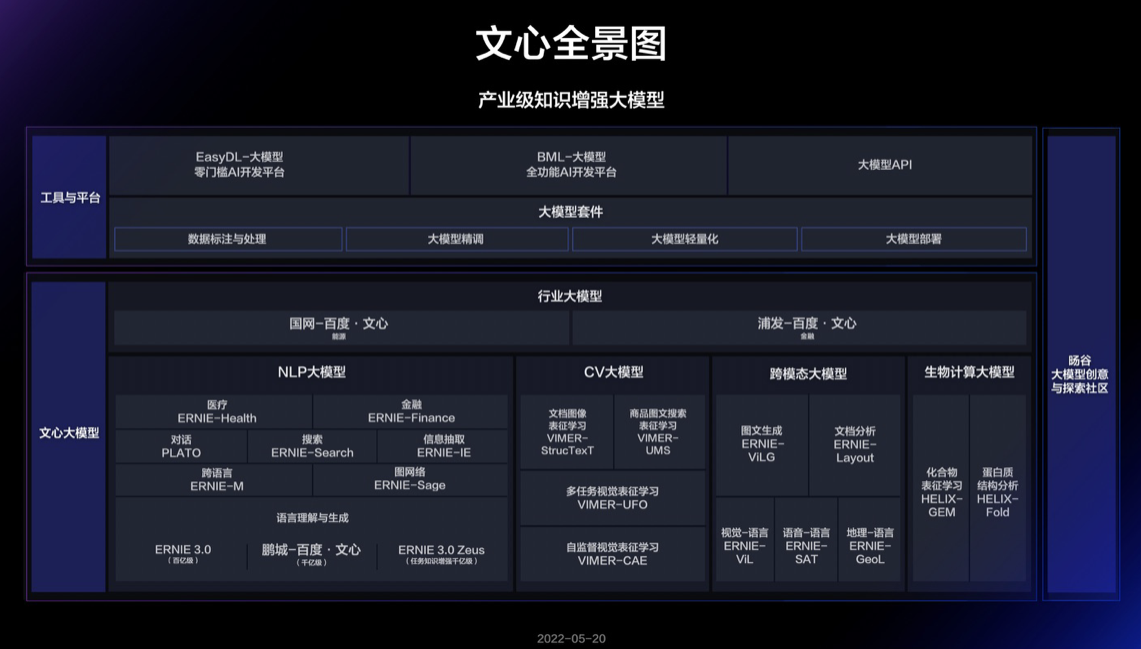Click the NLP大模型 heading
Image resolution: width=1141 pixels, height=649 pixels.
311,373
